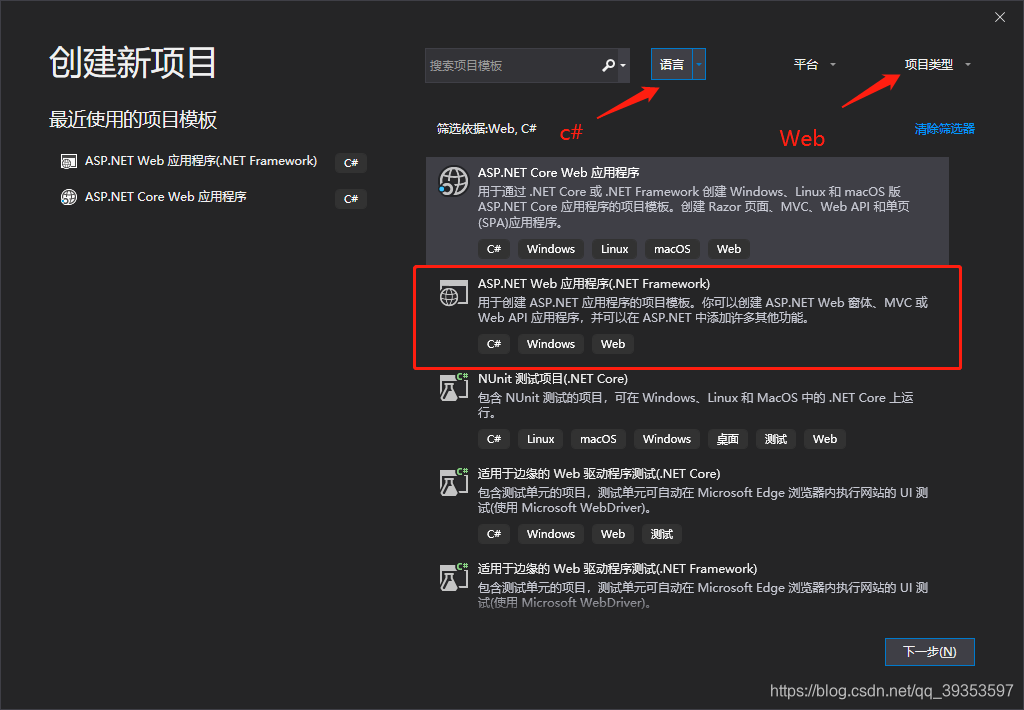Click the search magnifier icon
Screen dimensions: 1024x710
tap(608, 65)
